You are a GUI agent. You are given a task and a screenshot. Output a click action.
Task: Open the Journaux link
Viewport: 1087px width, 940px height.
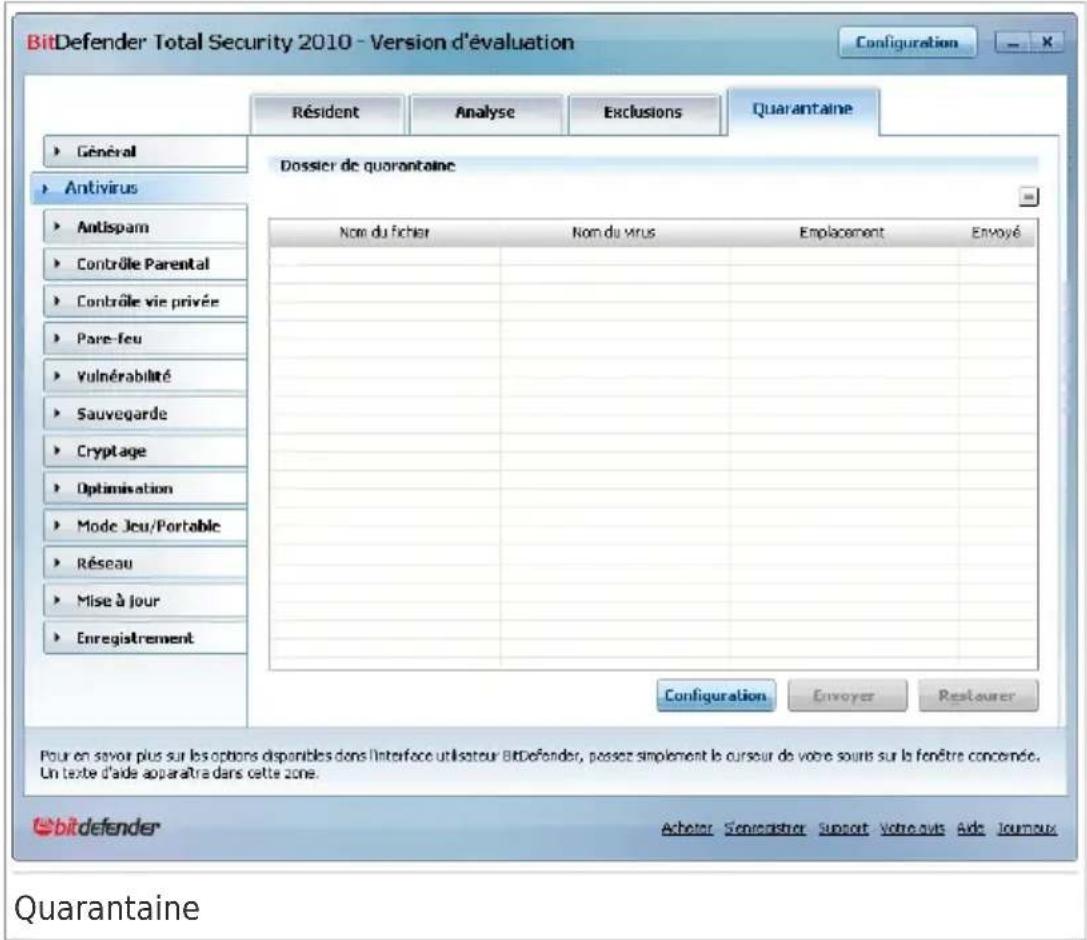point(1027,828)
